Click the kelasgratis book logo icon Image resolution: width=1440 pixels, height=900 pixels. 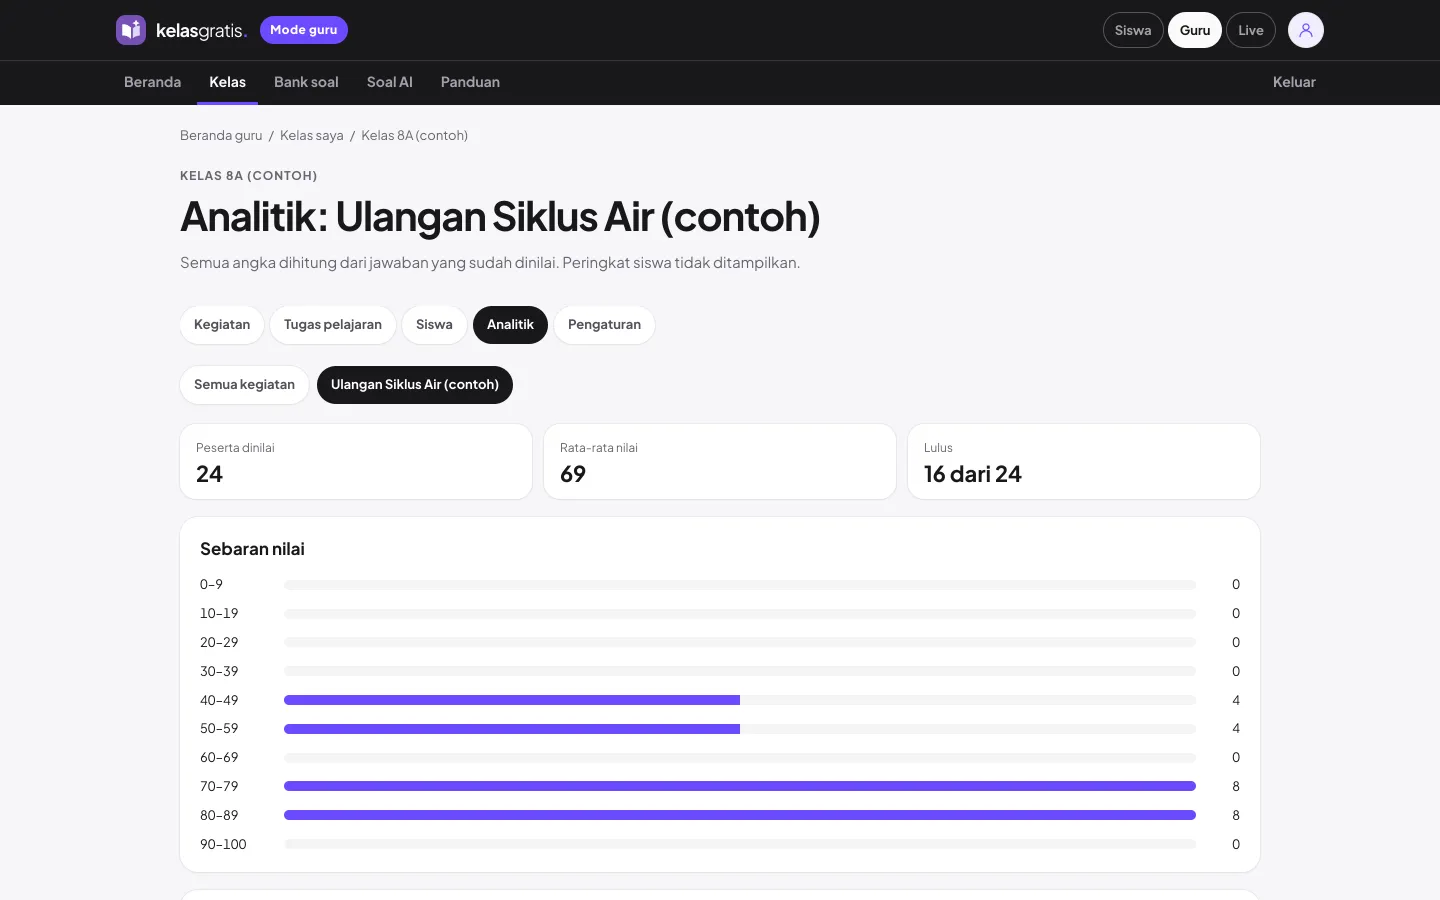(x=131, y=30)
